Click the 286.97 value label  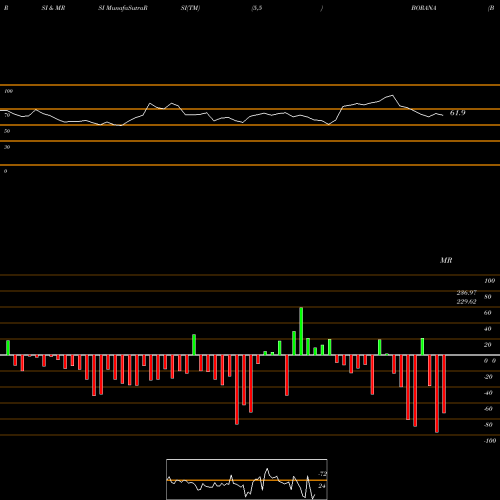pyautogui.click(x=467, y=293)
